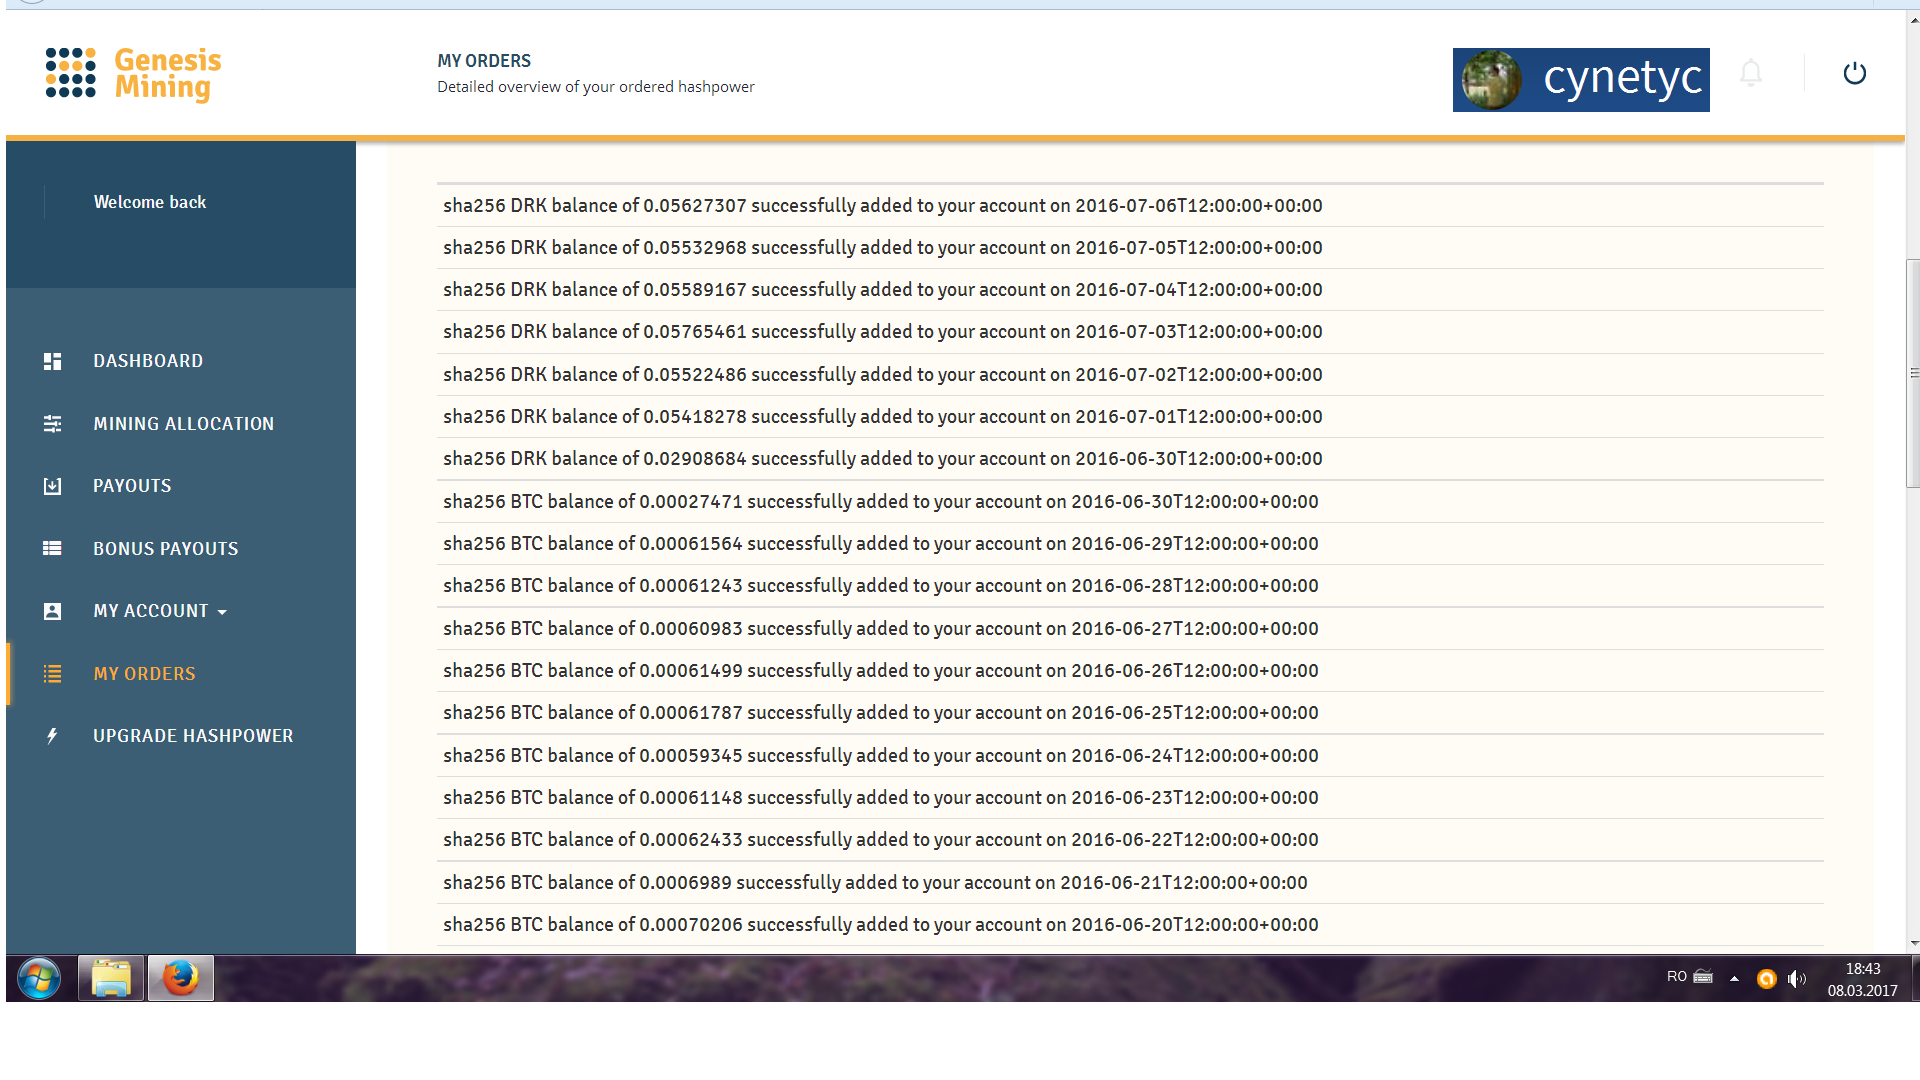Select the My Orders menu item
The width and height of the screenshot is (1920, 1080).
[144, 674]
